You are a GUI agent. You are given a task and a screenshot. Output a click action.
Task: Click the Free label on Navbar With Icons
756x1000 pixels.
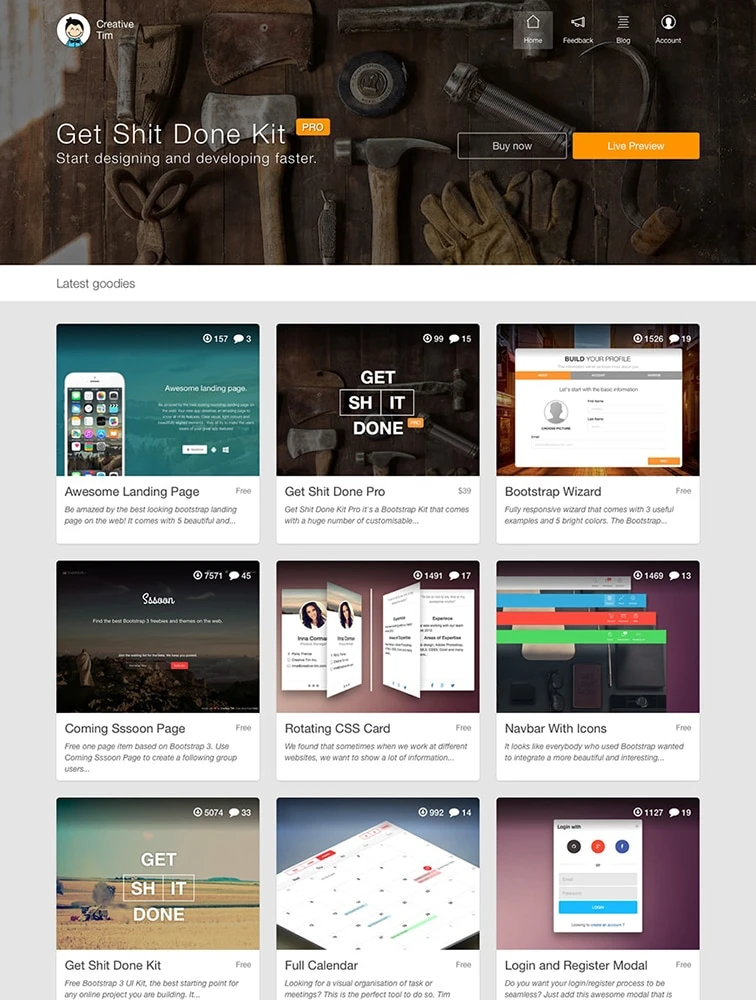[x=683, y=728]
